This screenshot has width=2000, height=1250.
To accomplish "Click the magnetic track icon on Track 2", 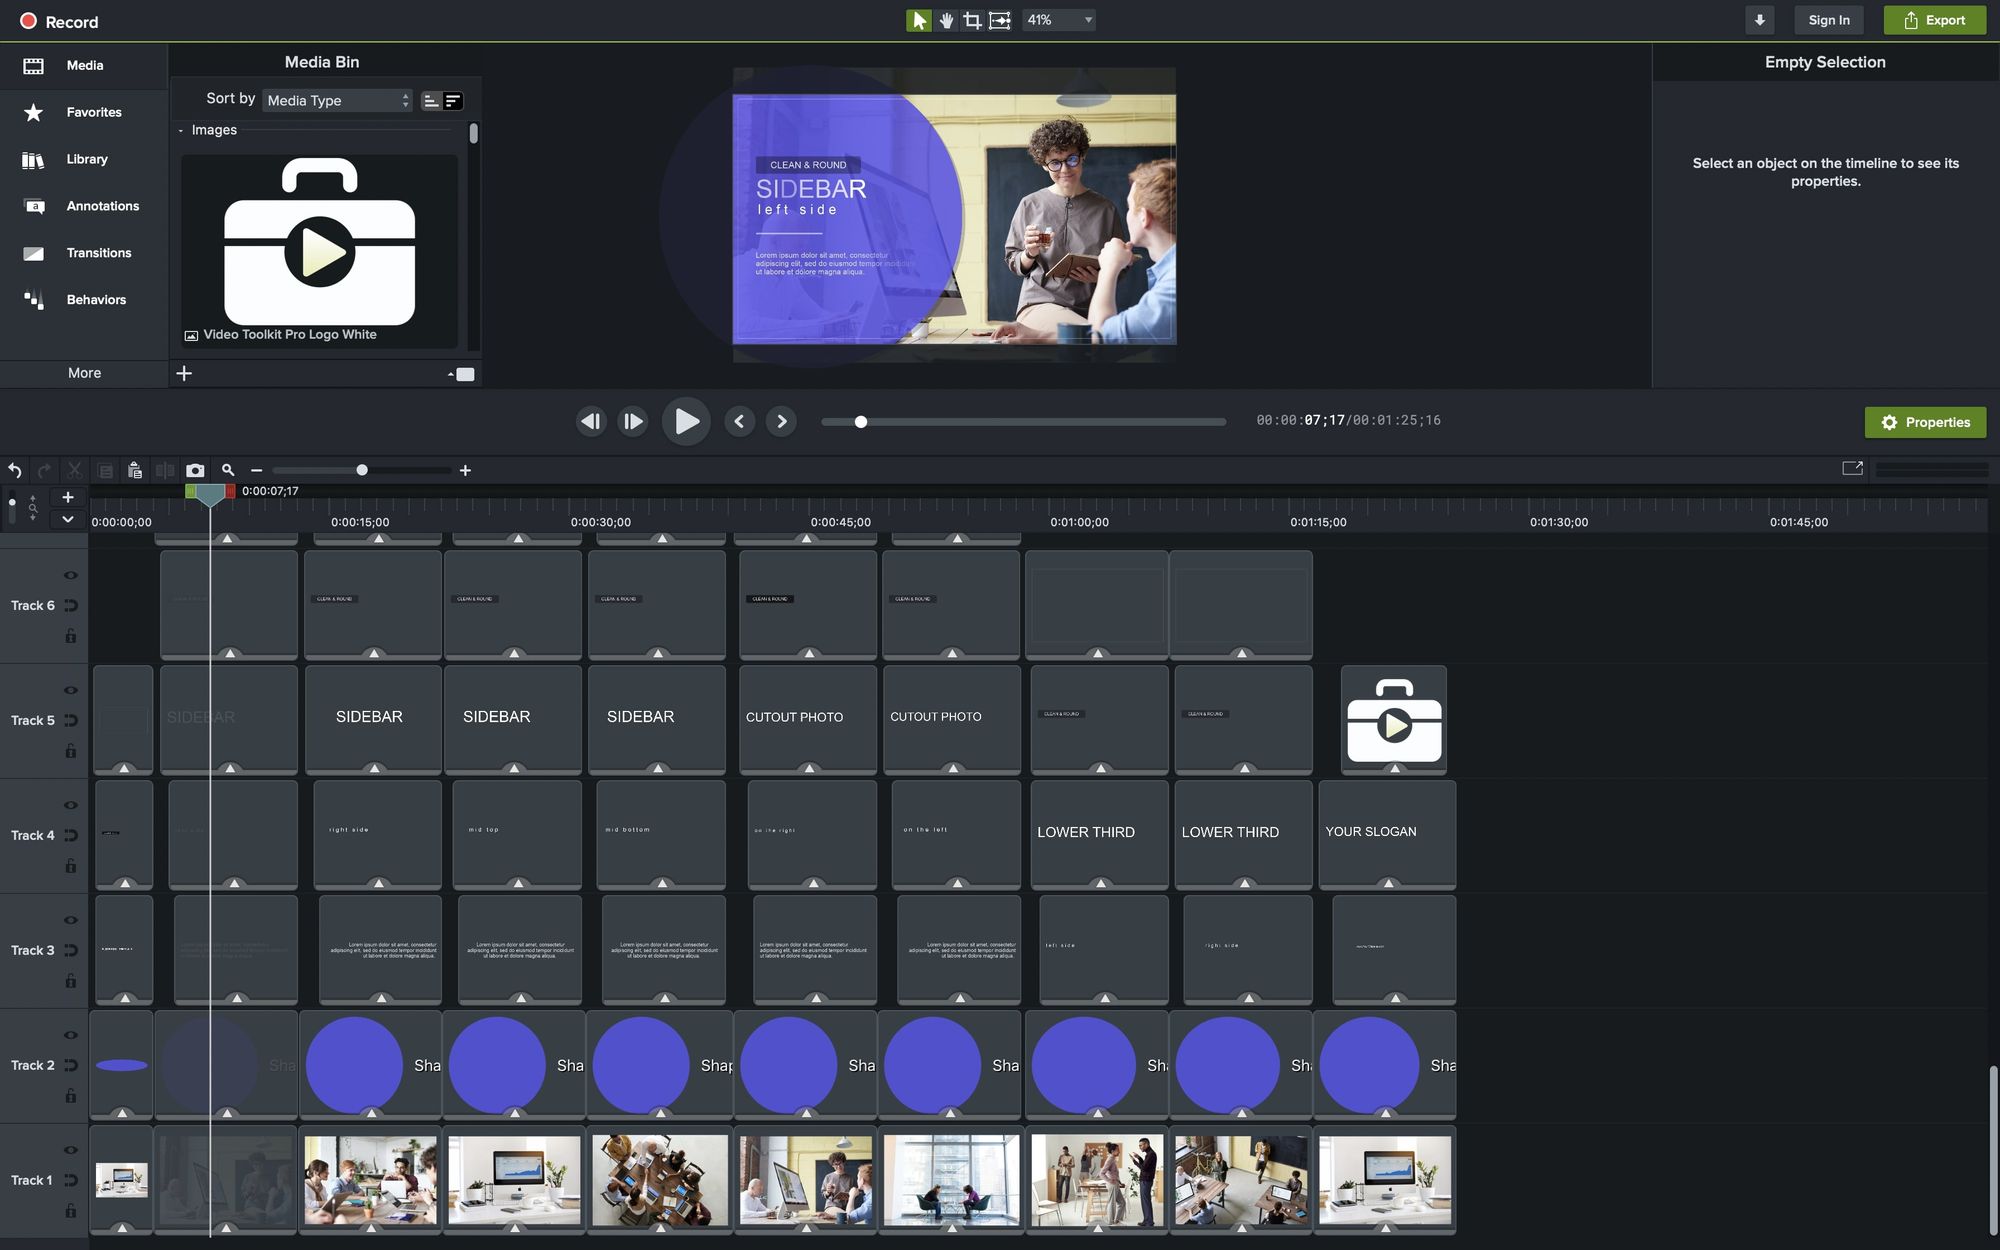I will [x=71, y=1065].
